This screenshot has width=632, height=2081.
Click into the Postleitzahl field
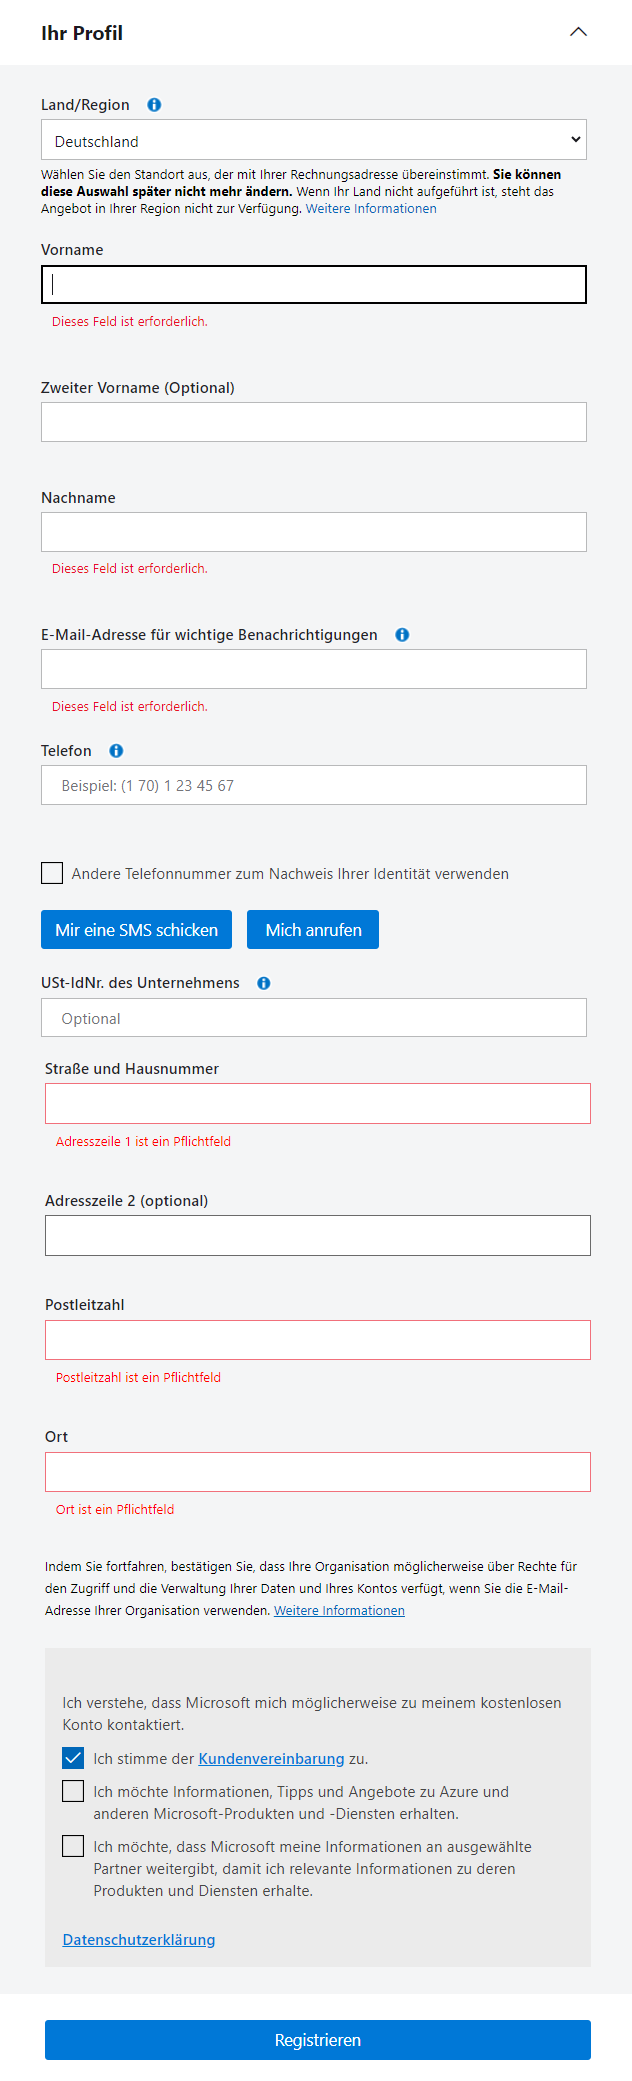point(317,1340)
